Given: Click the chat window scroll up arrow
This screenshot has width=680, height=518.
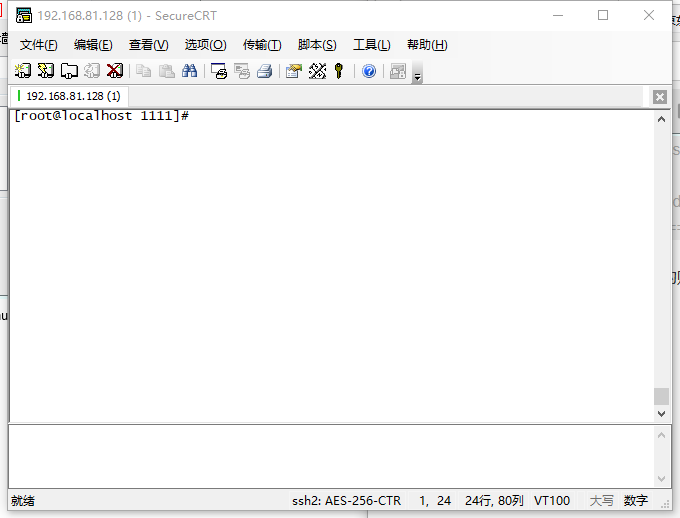Looking at the screenshot, I should (x=661, y=435).
